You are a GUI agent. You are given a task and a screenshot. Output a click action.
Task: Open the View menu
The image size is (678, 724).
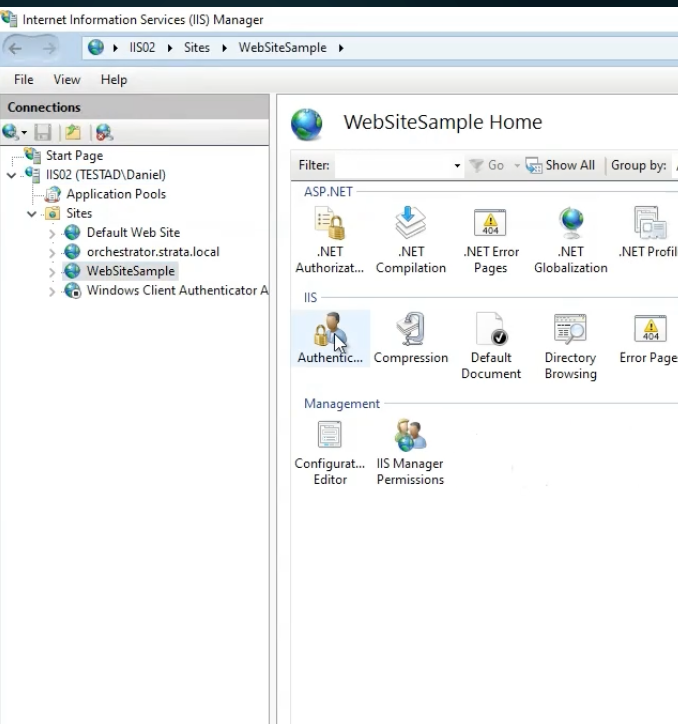pos(67,79)
